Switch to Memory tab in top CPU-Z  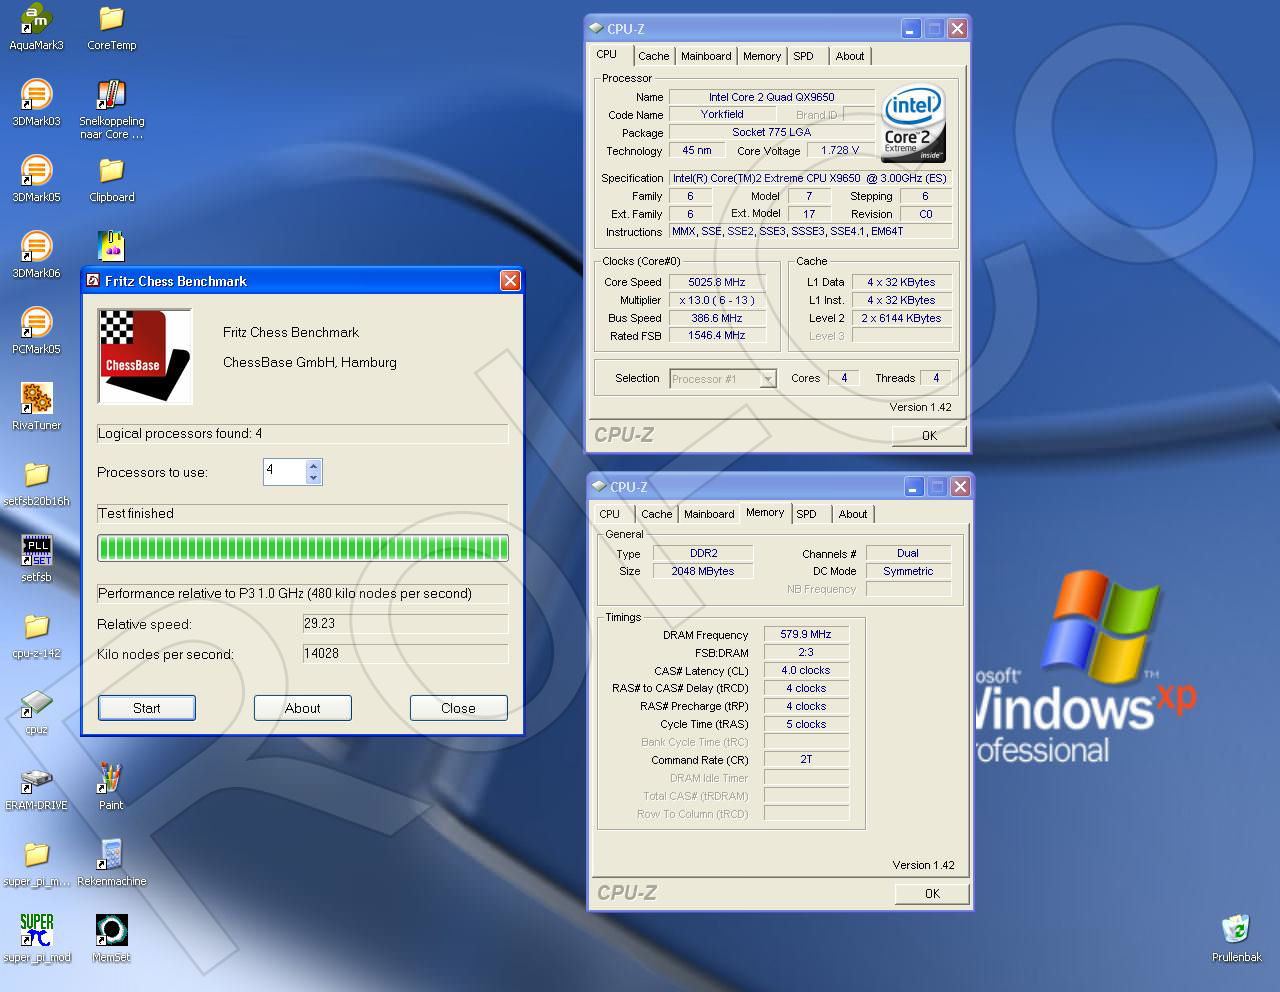[762, 56]
